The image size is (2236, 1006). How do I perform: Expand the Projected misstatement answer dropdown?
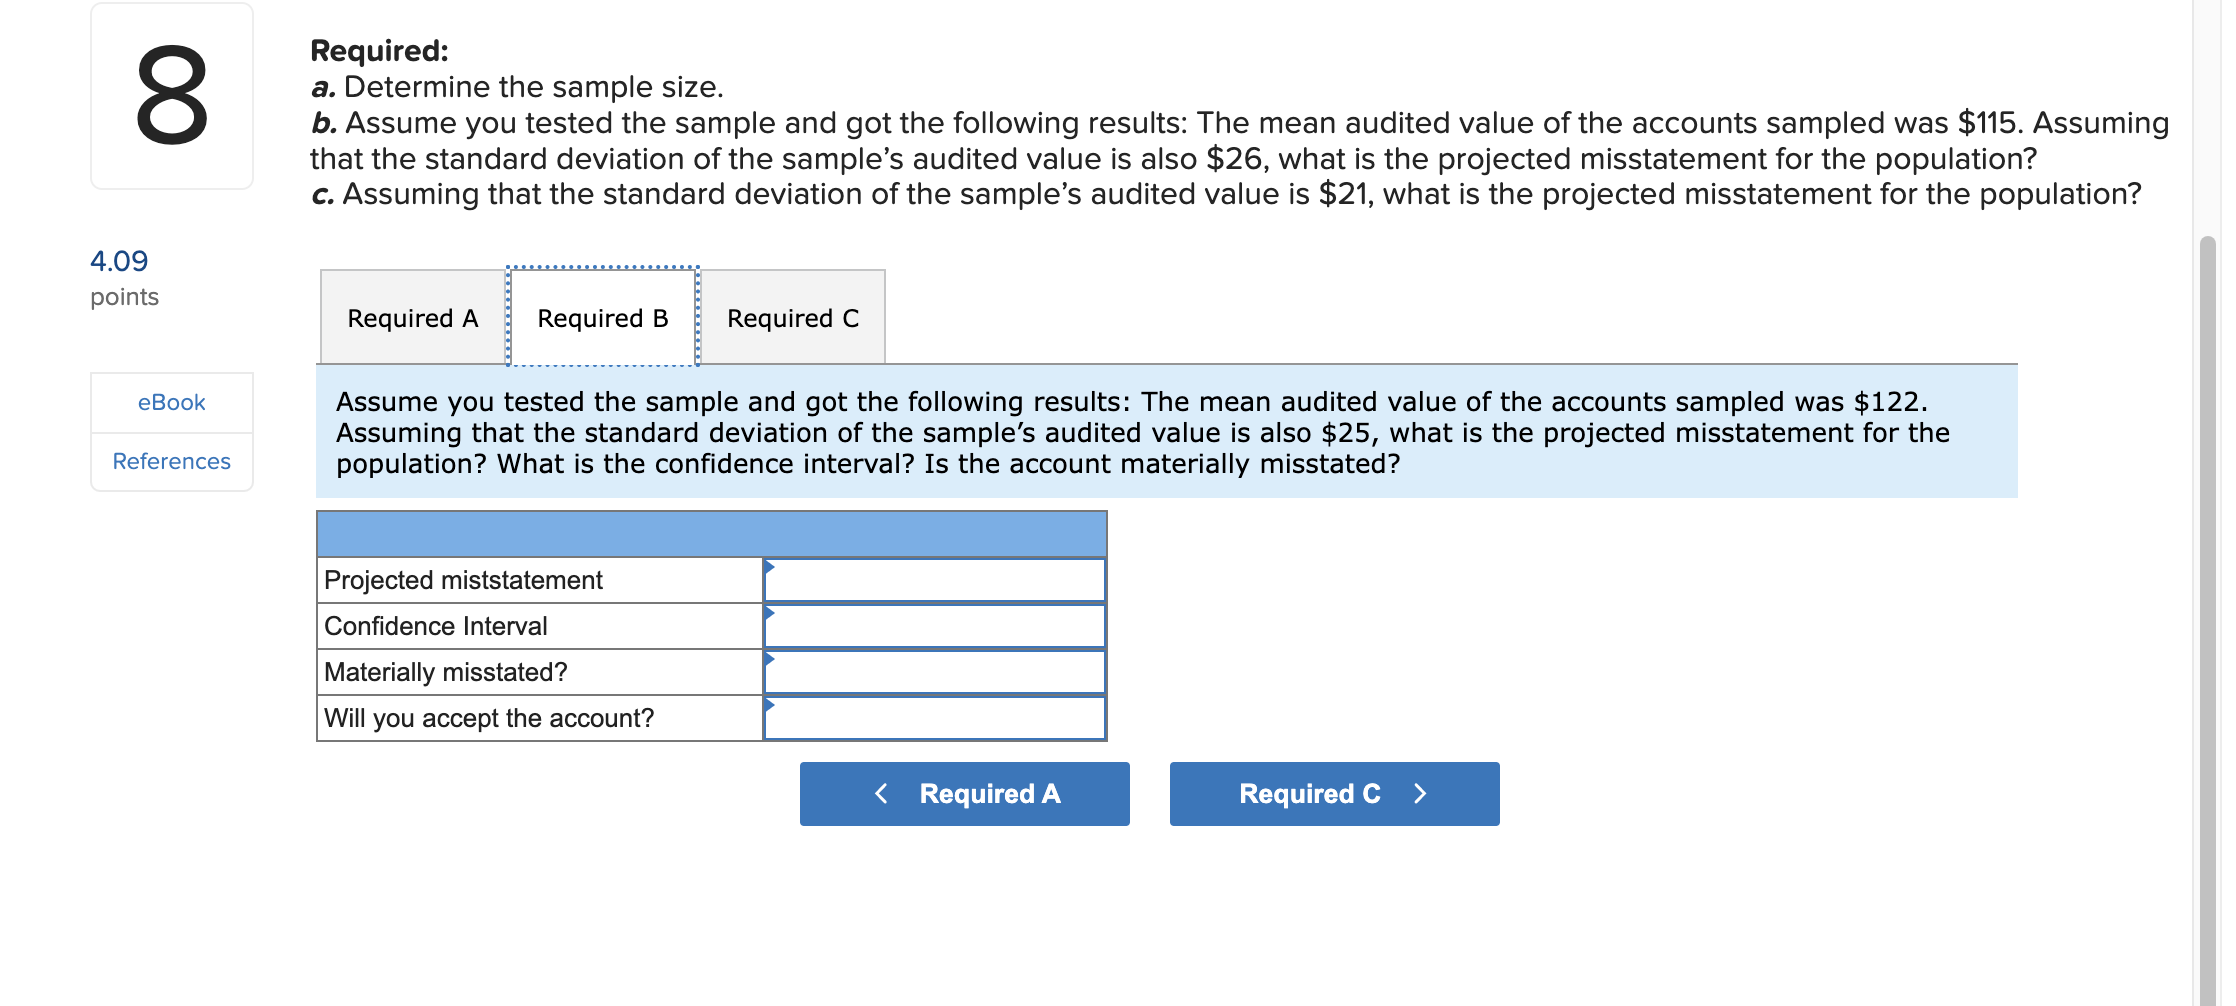coord(768,567)
